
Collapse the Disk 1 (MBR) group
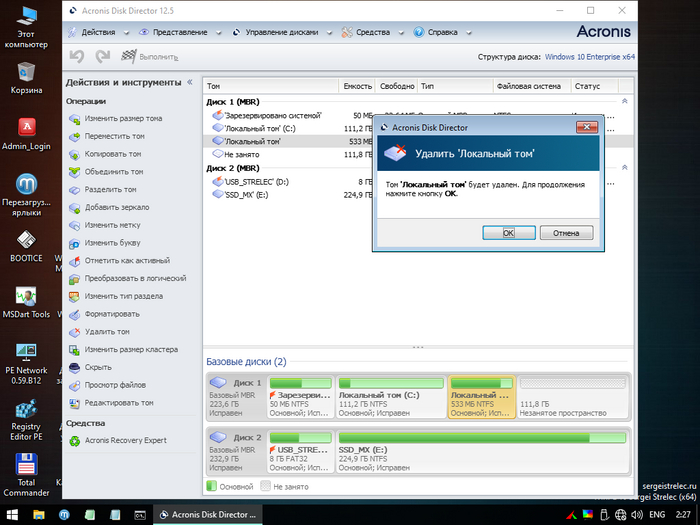tap(624, 101)
